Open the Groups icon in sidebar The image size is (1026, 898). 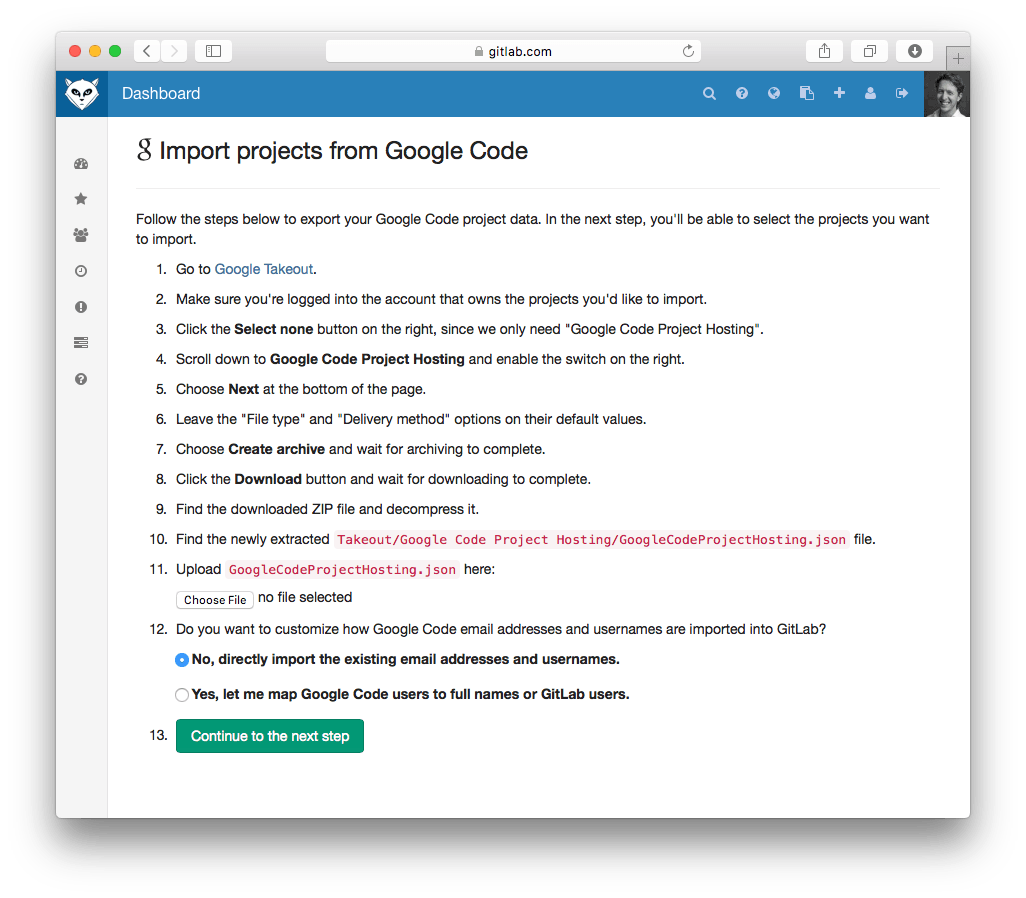pyautogui.click(x=81, y=235)
